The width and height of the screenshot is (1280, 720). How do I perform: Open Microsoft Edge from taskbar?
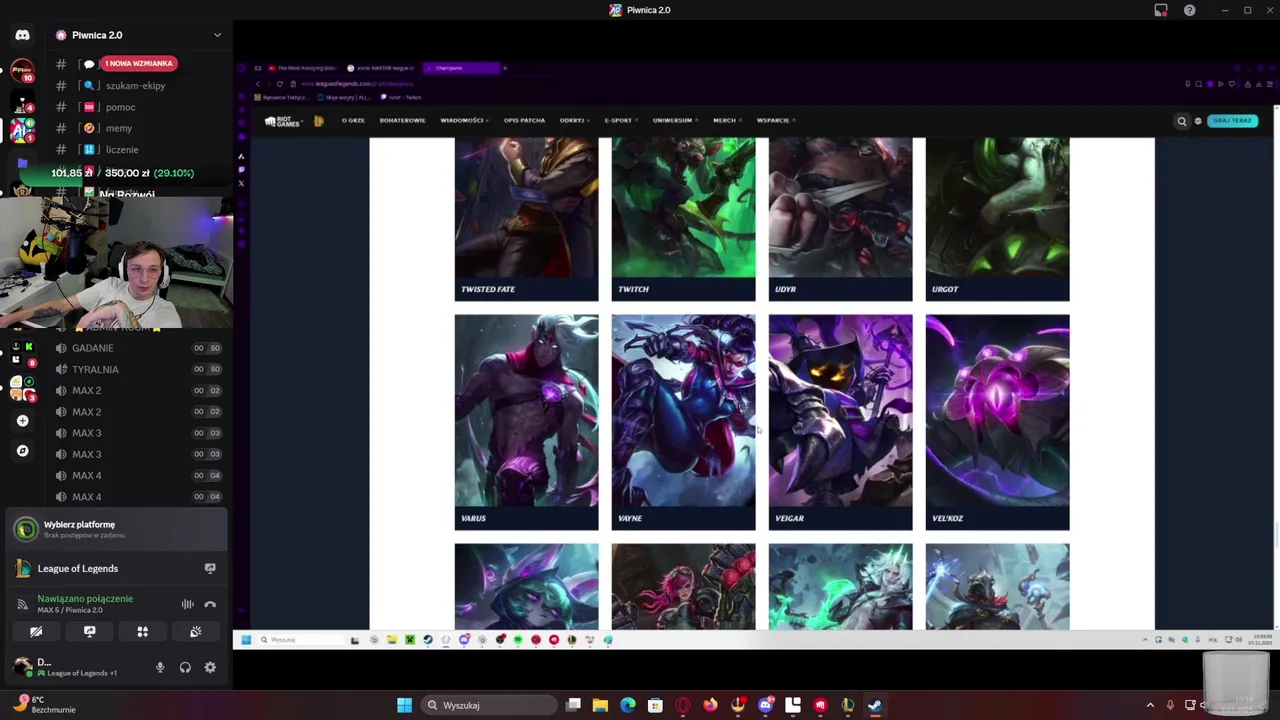click(x=628, y=705)
